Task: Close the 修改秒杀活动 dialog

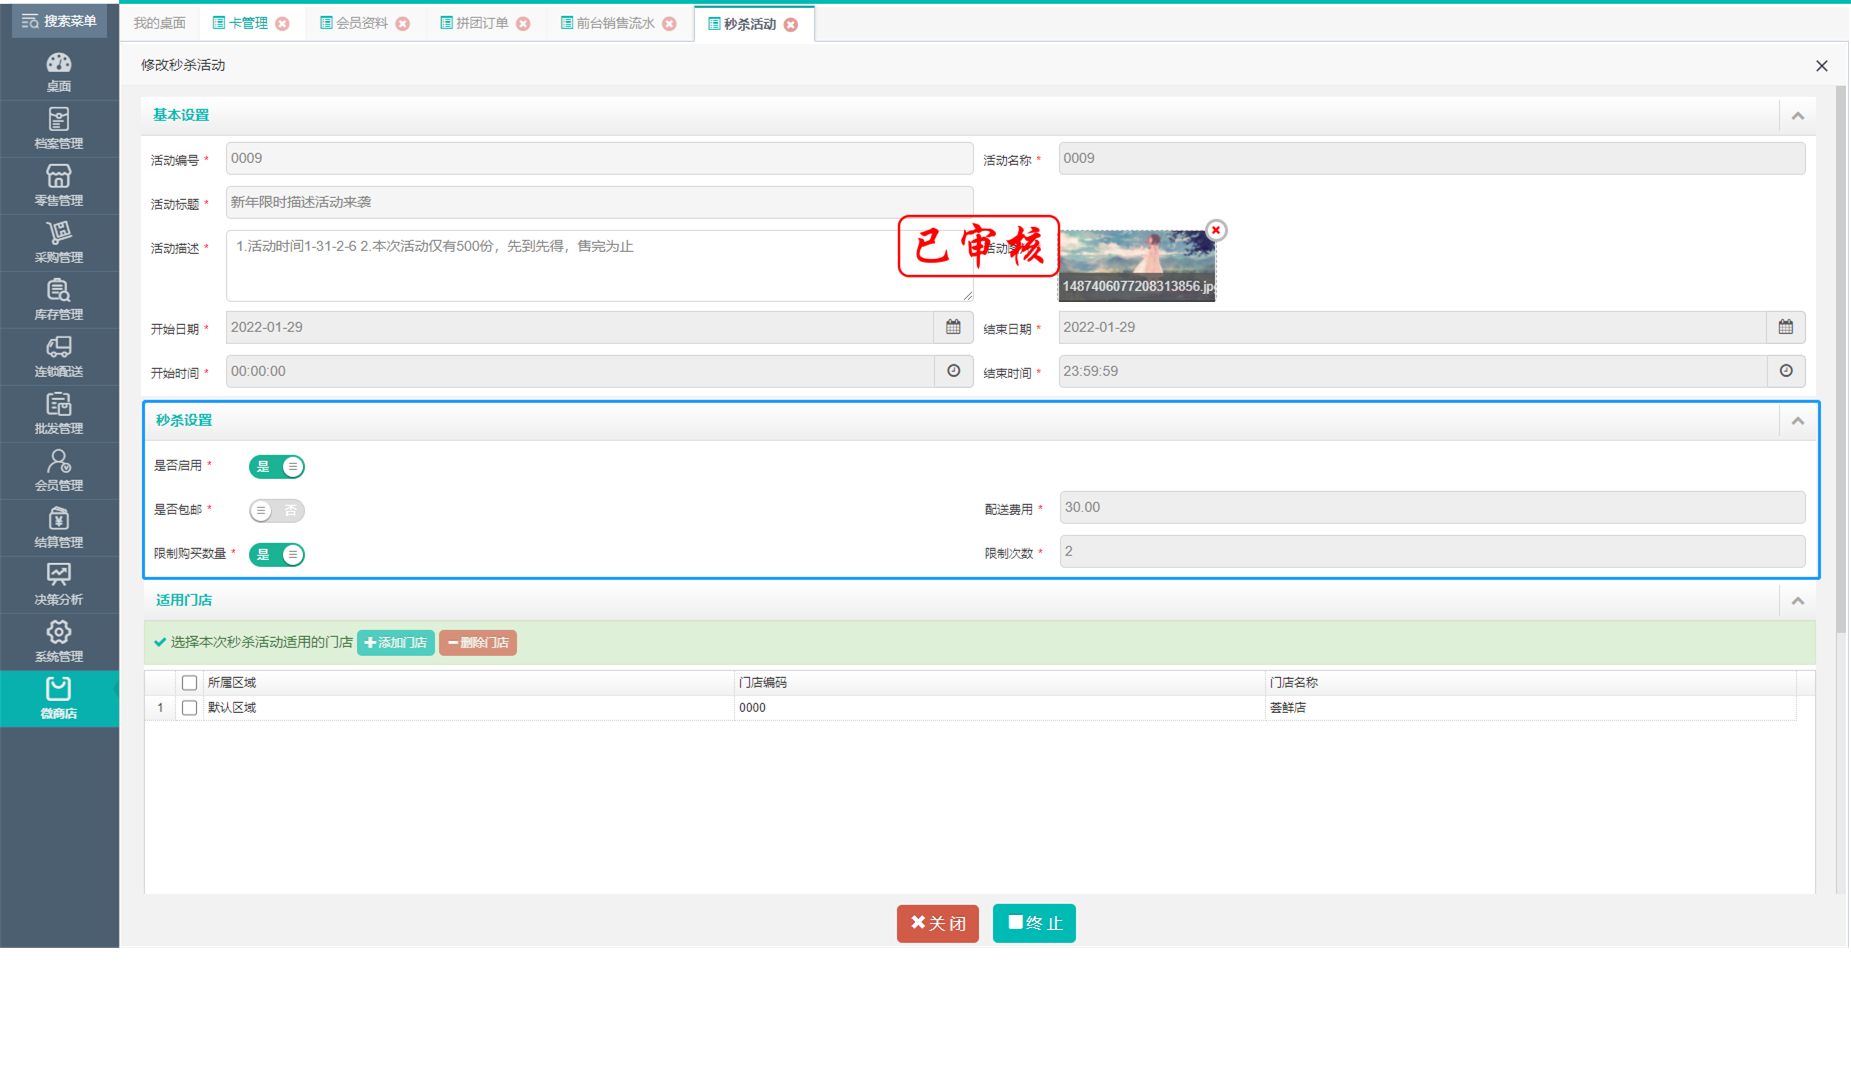Action: pos(1822,66)
